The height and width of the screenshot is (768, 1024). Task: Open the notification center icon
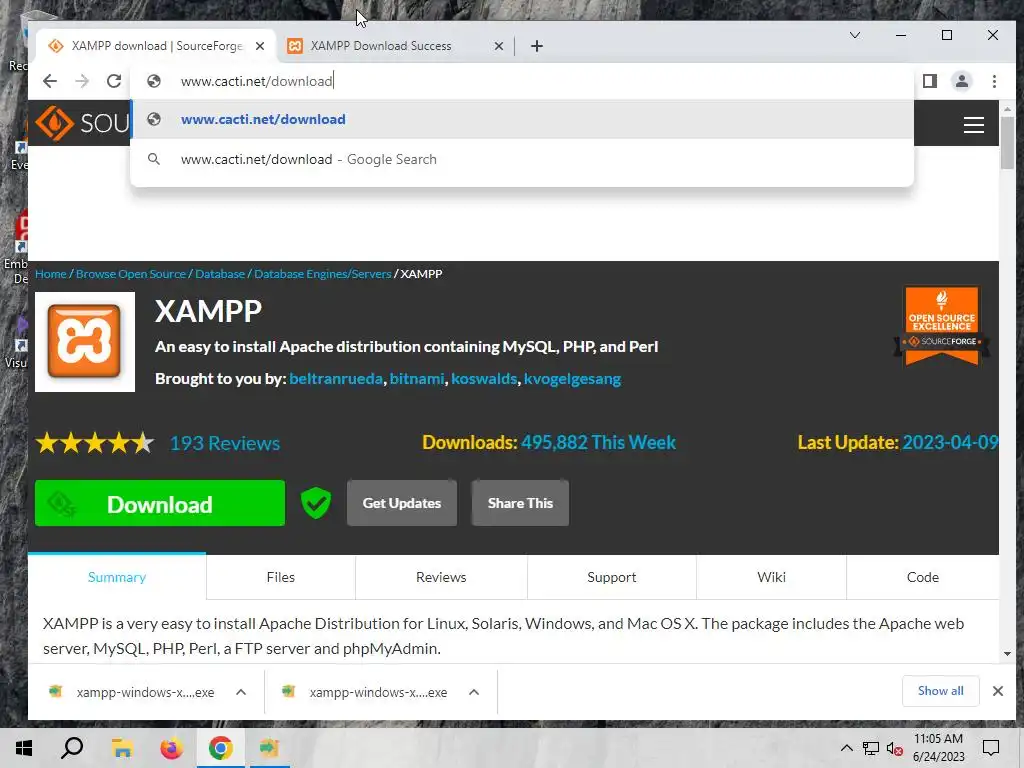coord(991,748)
